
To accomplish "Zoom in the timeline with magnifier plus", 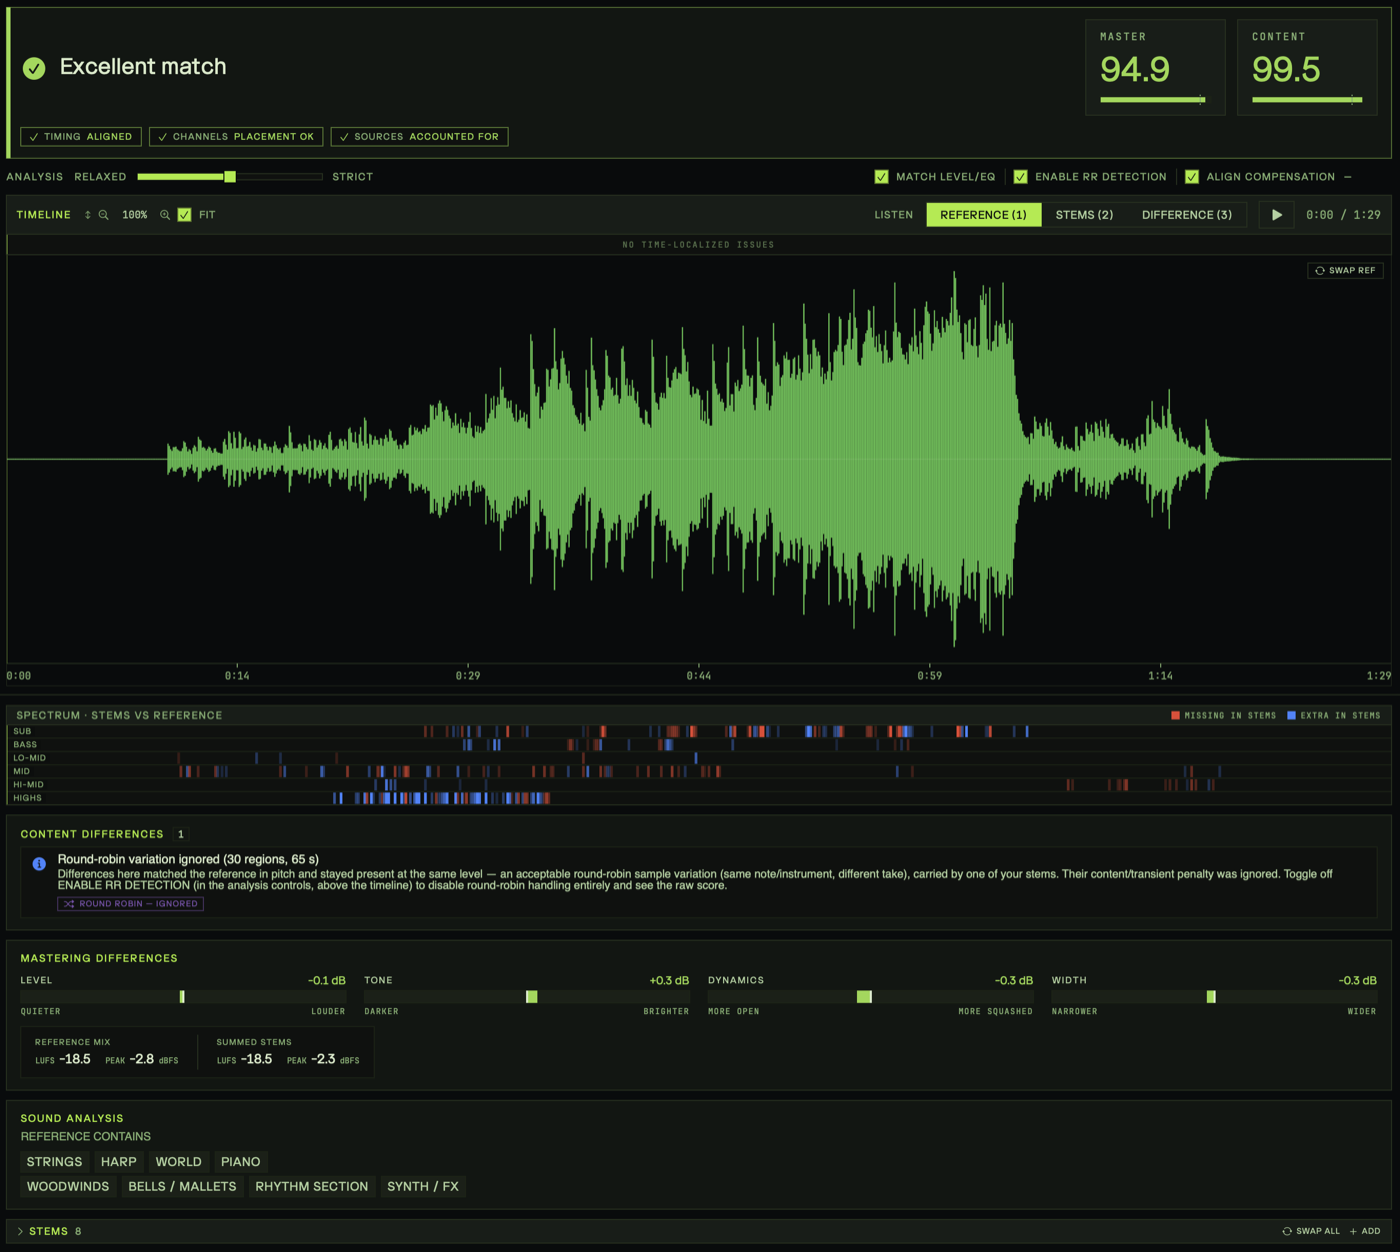I will 165,215.
